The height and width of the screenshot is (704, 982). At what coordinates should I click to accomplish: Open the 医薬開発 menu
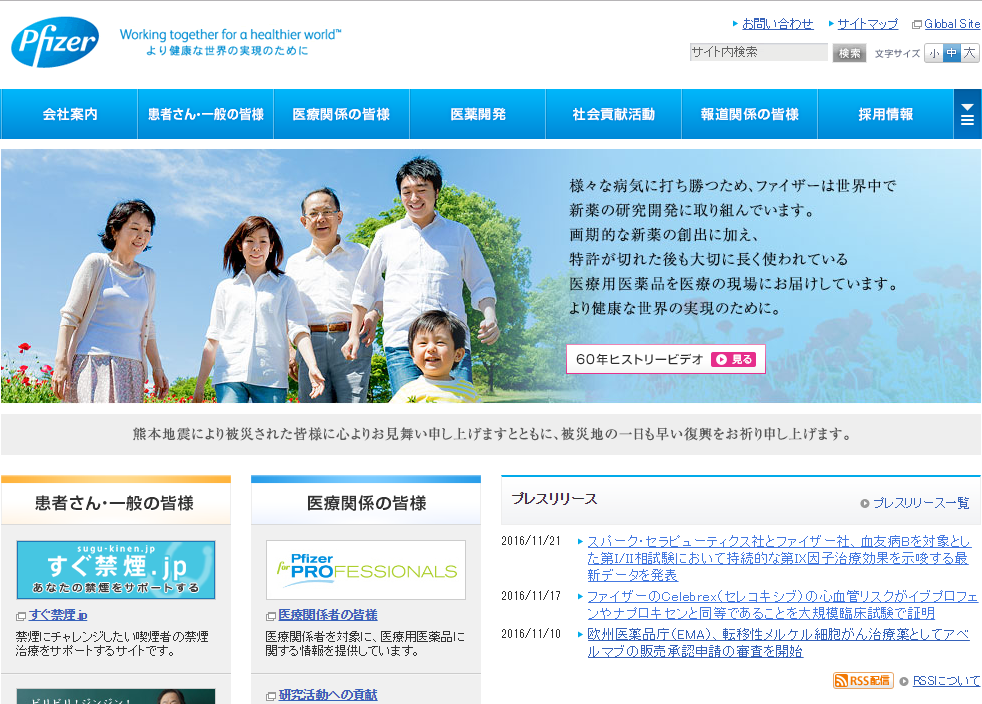coord(478,114)
